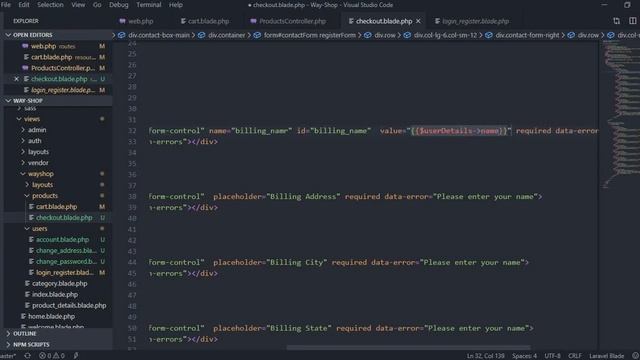Click the synchronize changes icon in status bar
This screenshot has height=360, width=640.
(x=27, y=356)
